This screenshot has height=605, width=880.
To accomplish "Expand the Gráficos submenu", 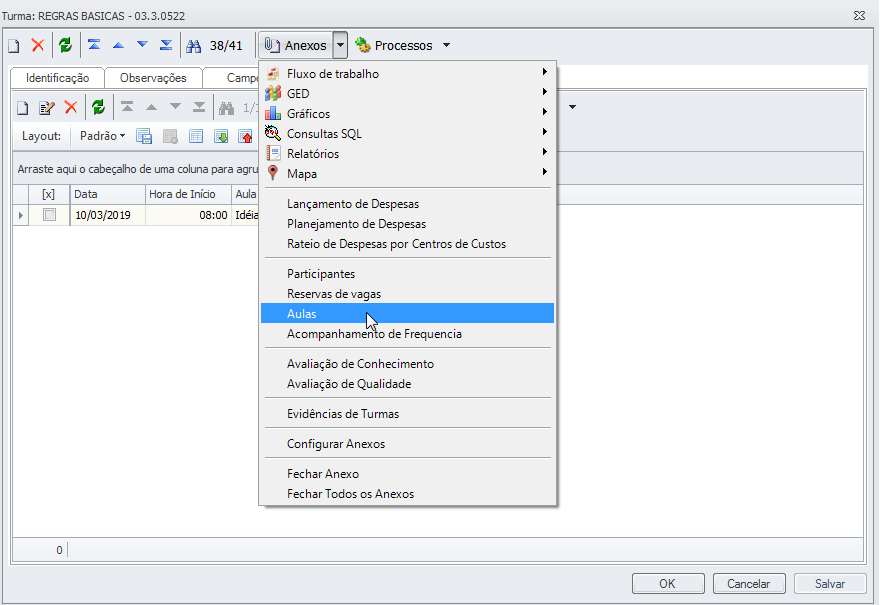I will (x=407, y=114).
